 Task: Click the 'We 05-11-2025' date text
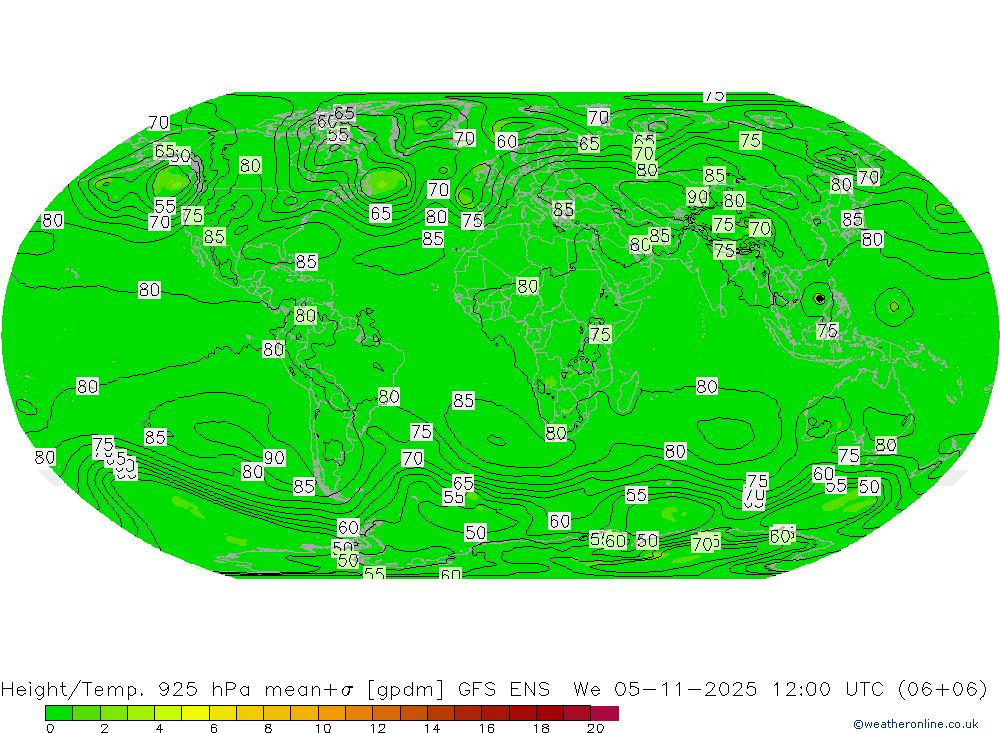coord(665,690)
